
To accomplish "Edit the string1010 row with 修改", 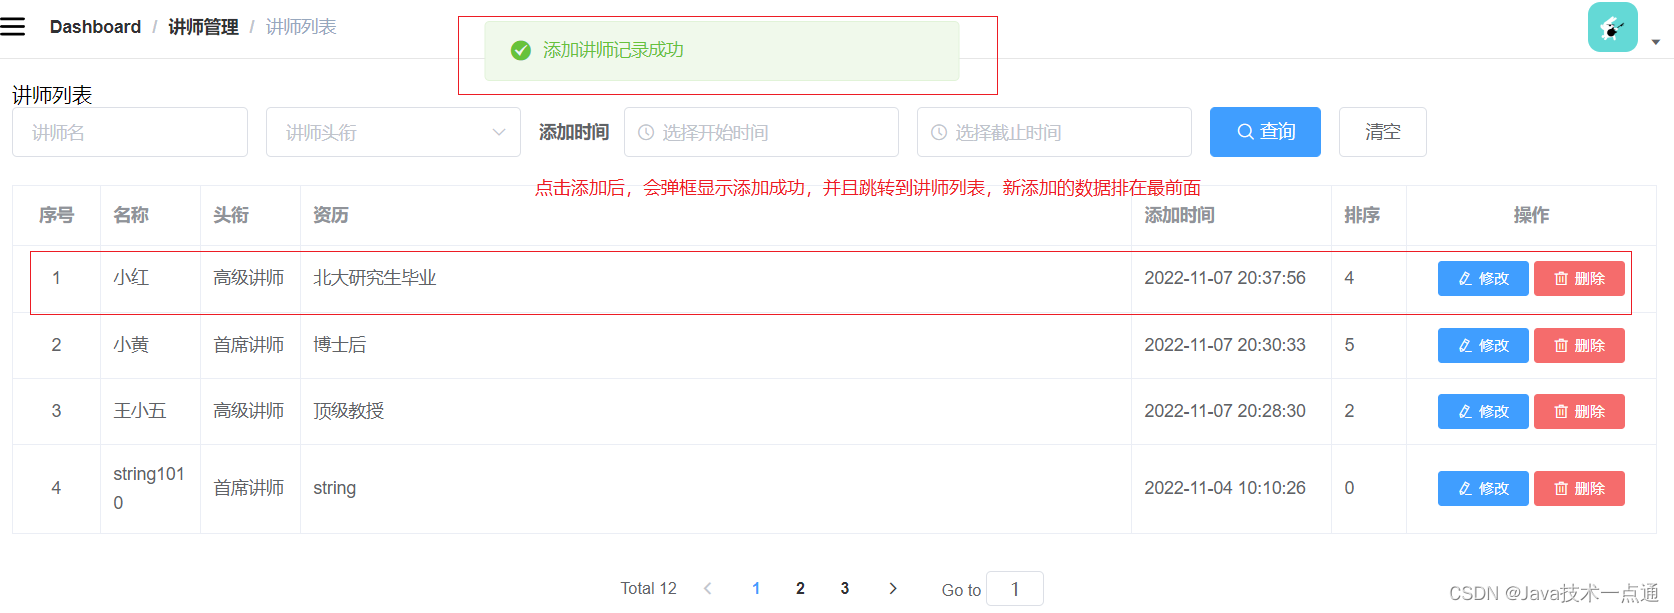I will point(1483,489).
